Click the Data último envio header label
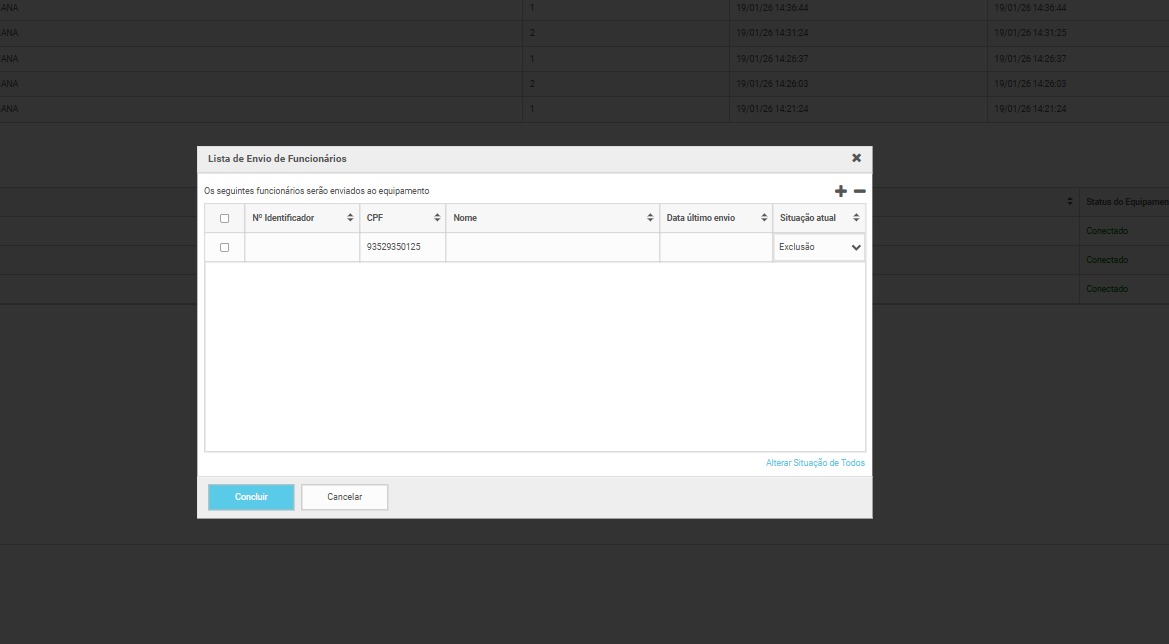 point(700,218)
